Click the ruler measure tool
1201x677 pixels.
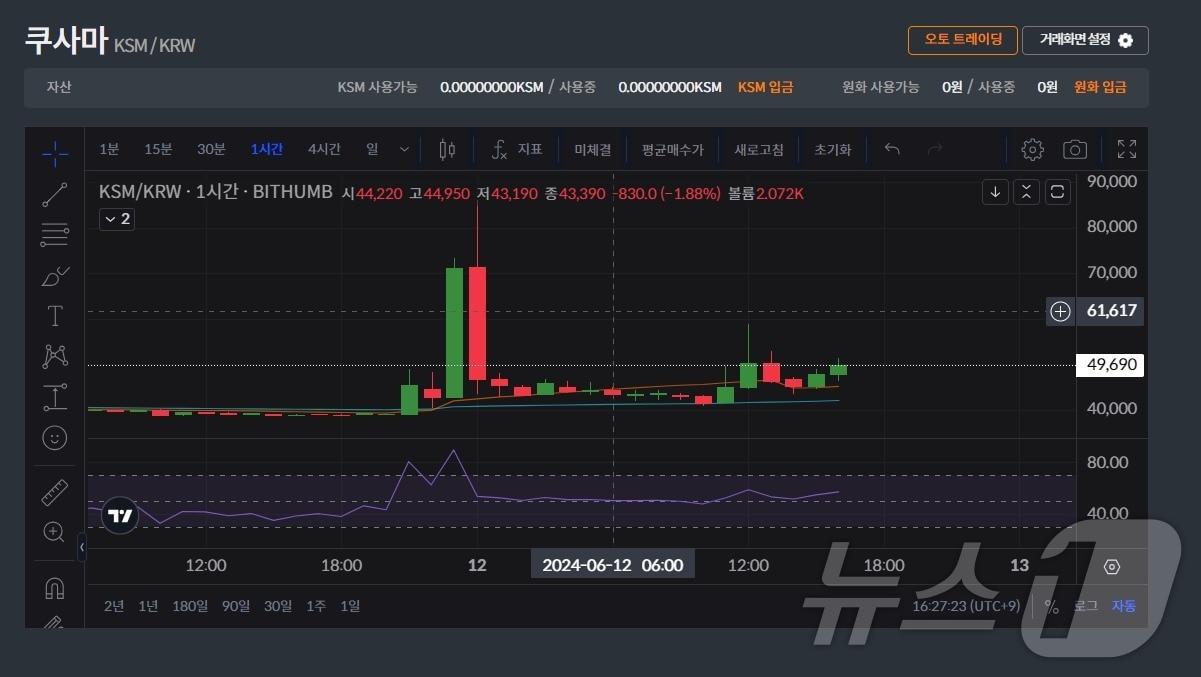click(x=55, y=492)
